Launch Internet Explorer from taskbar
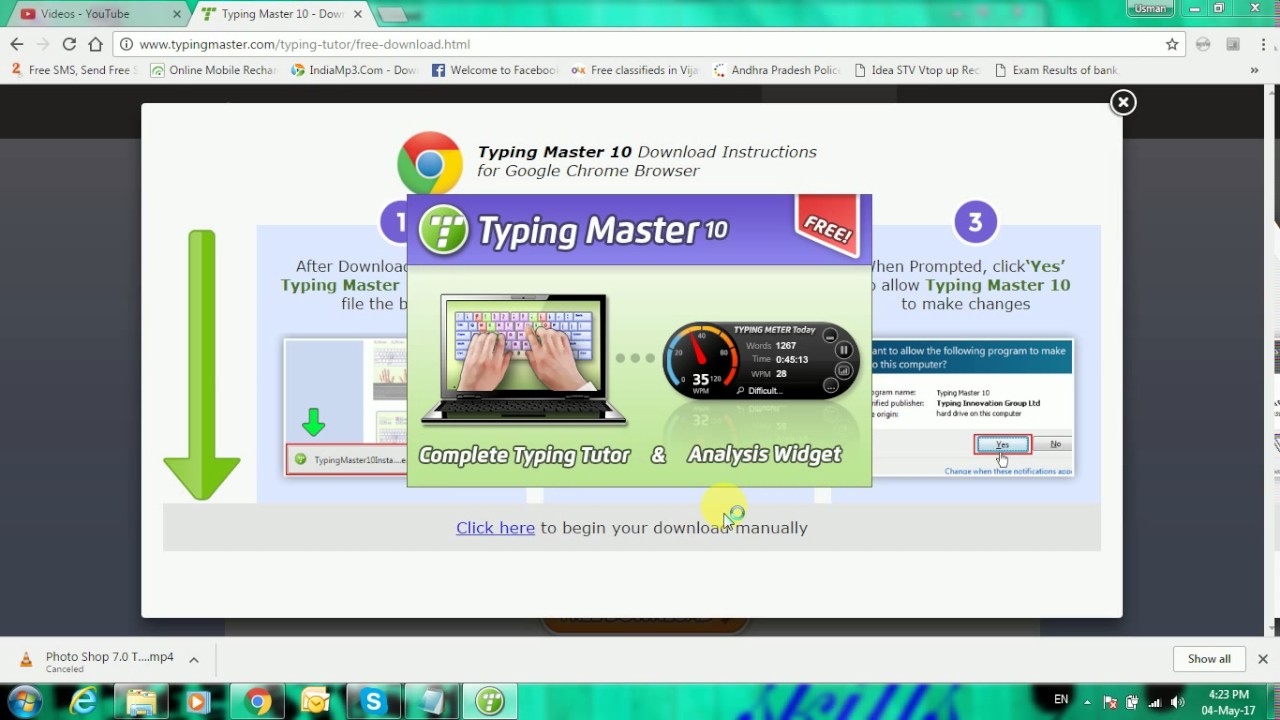 [x=83, y=702]
